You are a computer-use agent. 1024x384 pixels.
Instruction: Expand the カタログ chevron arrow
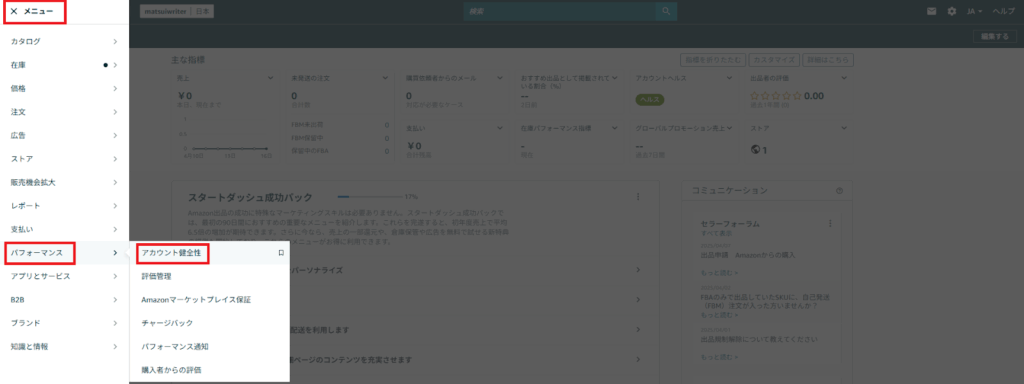[x=115, y=41]
